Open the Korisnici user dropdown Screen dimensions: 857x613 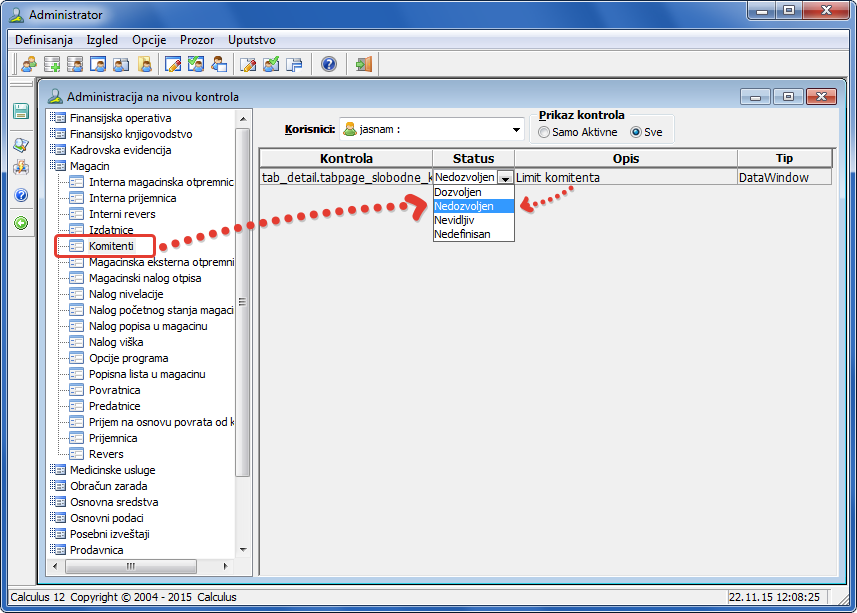(x=517, y=130)
